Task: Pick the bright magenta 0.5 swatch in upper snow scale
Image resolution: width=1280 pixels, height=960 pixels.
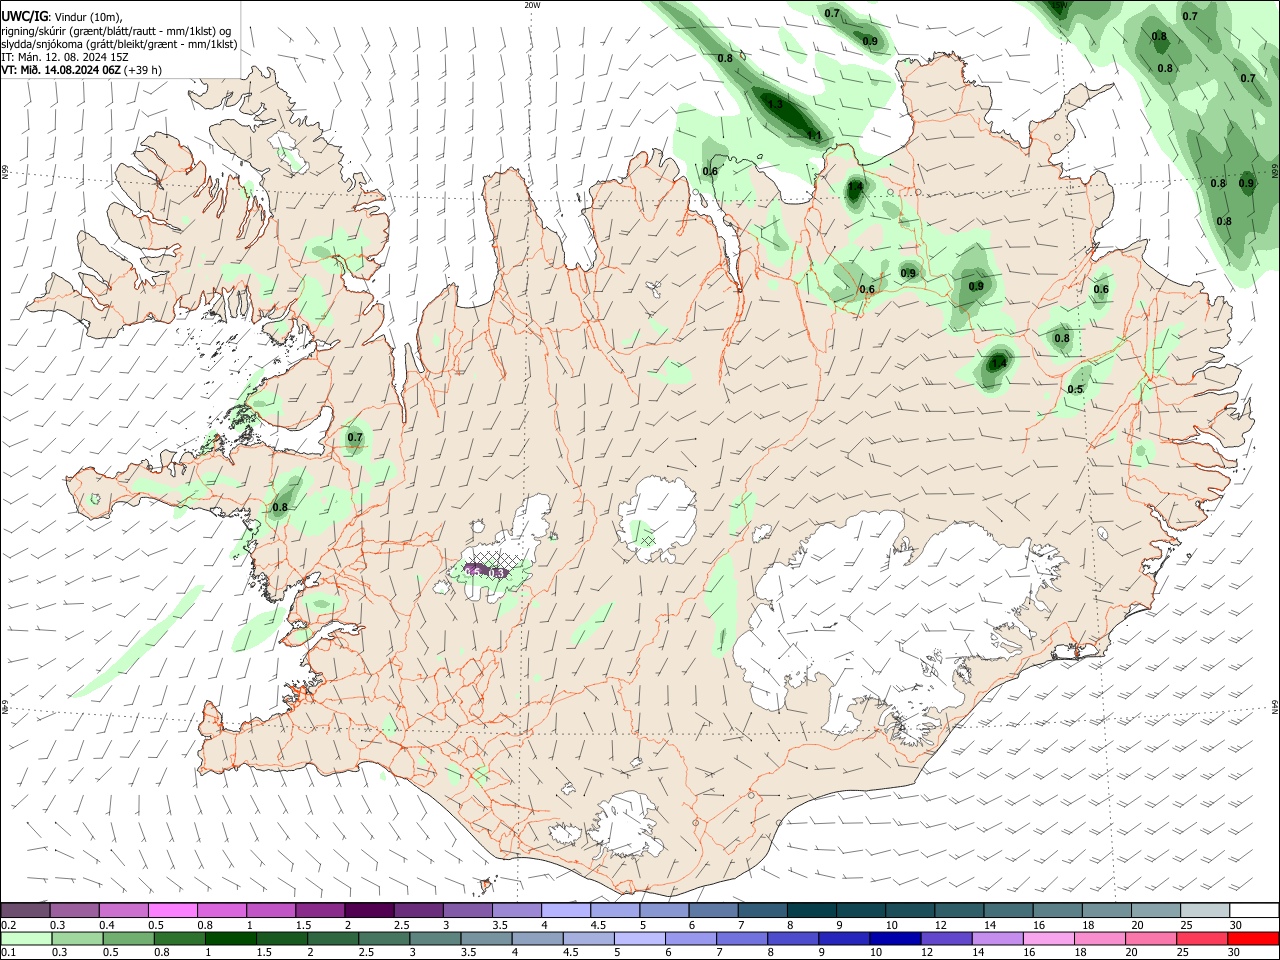Action: tap(172, 910)
